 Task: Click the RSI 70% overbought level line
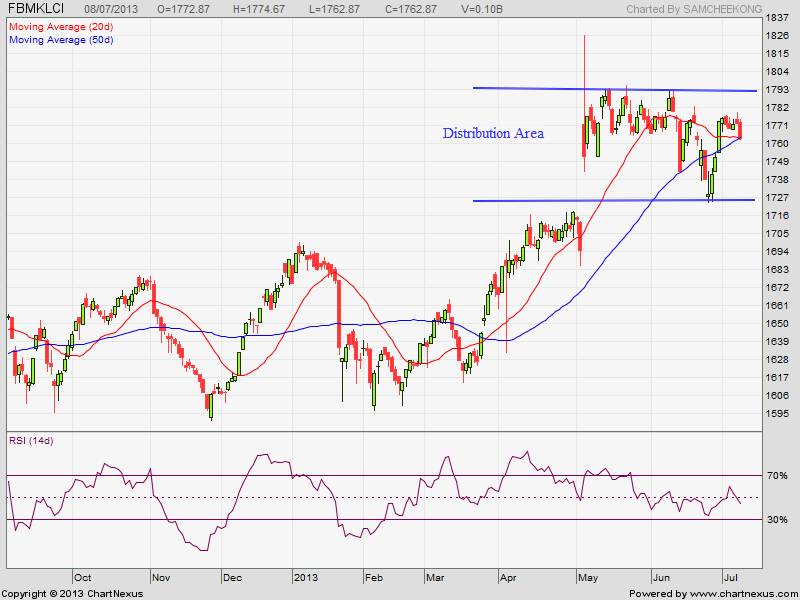385,476
